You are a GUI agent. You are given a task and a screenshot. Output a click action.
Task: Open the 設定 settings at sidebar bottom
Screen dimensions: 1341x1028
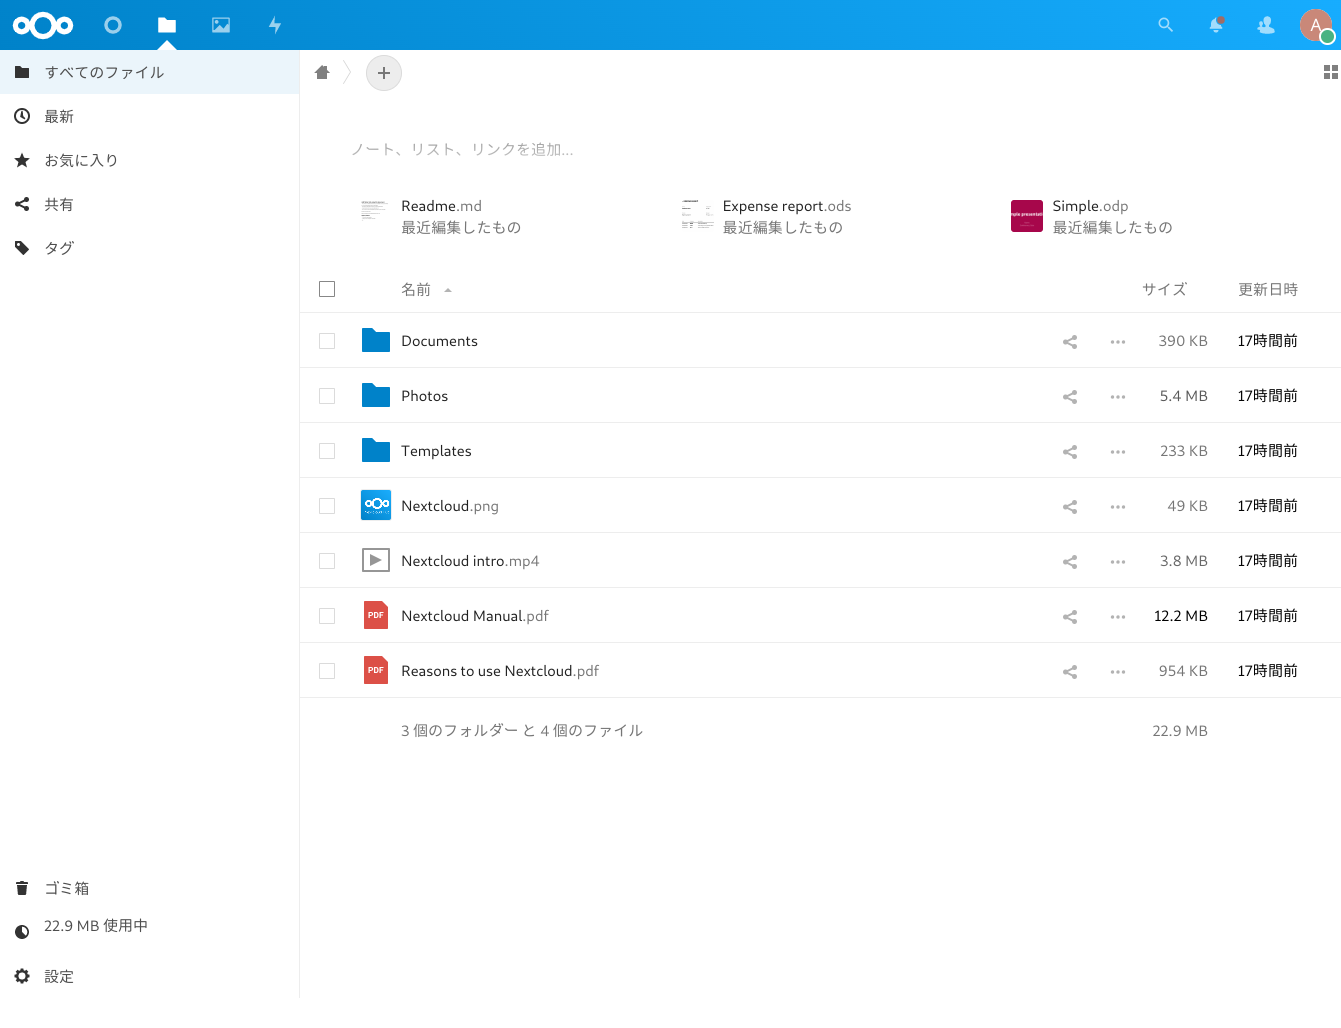point(59,977)
